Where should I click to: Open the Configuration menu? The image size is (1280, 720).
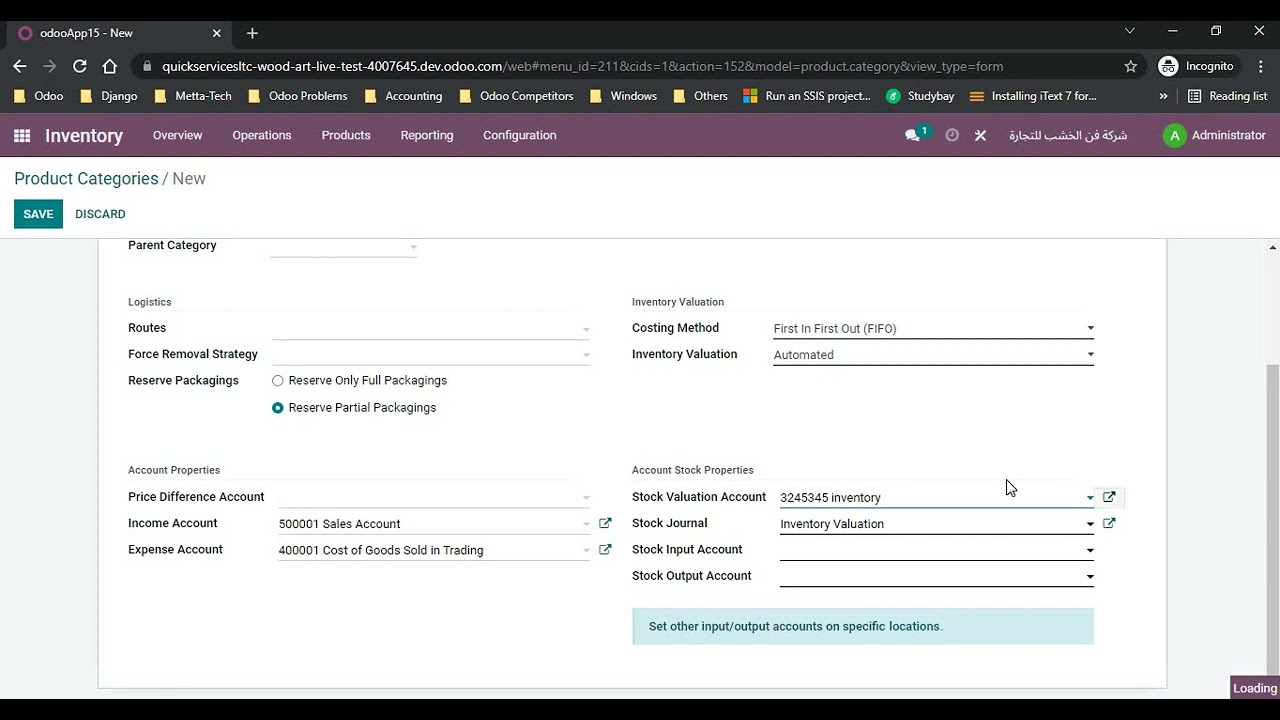pos(520,135)
